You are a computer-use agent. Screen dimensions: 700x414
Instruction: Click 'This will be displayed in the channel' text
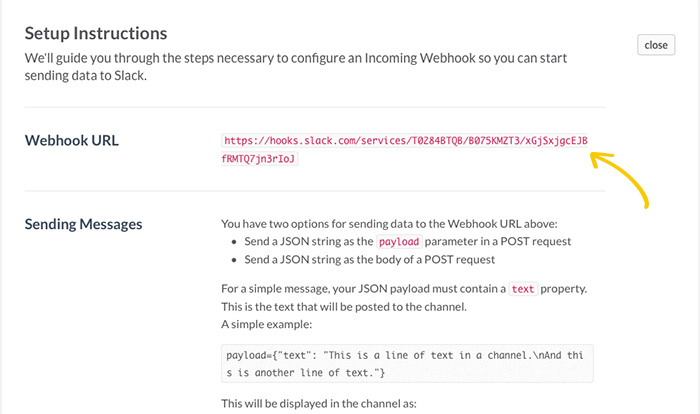pos(319,404)
